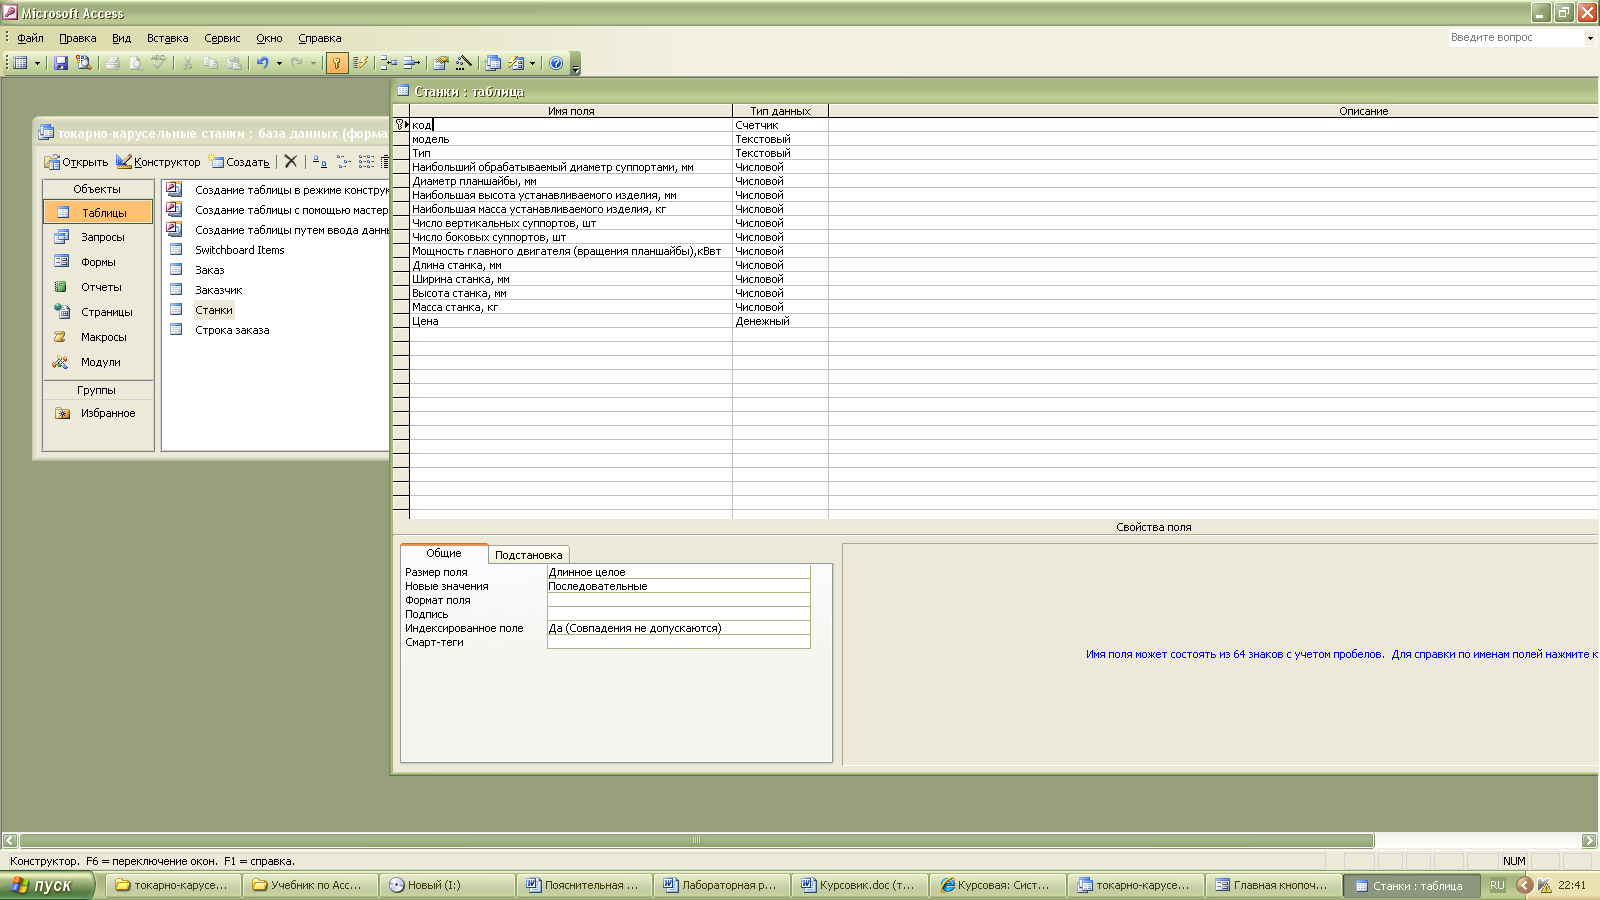This screenshot has height=900, width=1600.
Task: Click the Cut scissors icon
Action: [x=187, y=63]
